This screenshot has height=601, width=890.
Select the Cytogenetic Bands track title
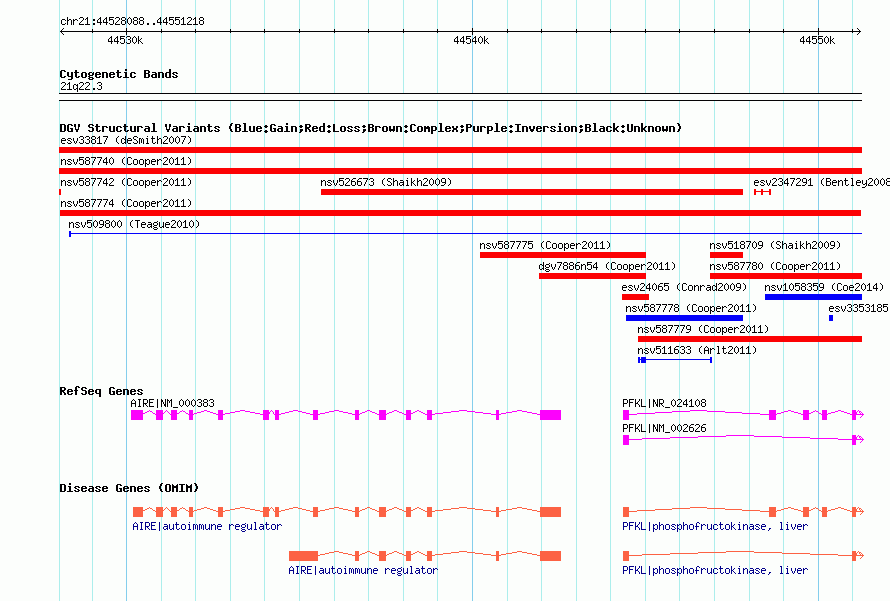pos(119,74)
